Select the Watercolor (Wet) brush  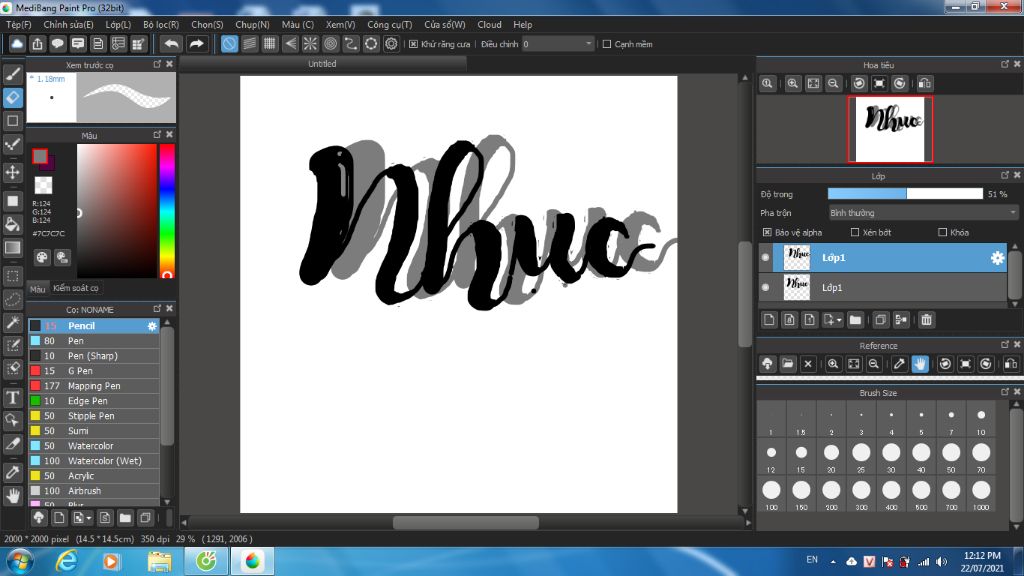tap(94, 461)
